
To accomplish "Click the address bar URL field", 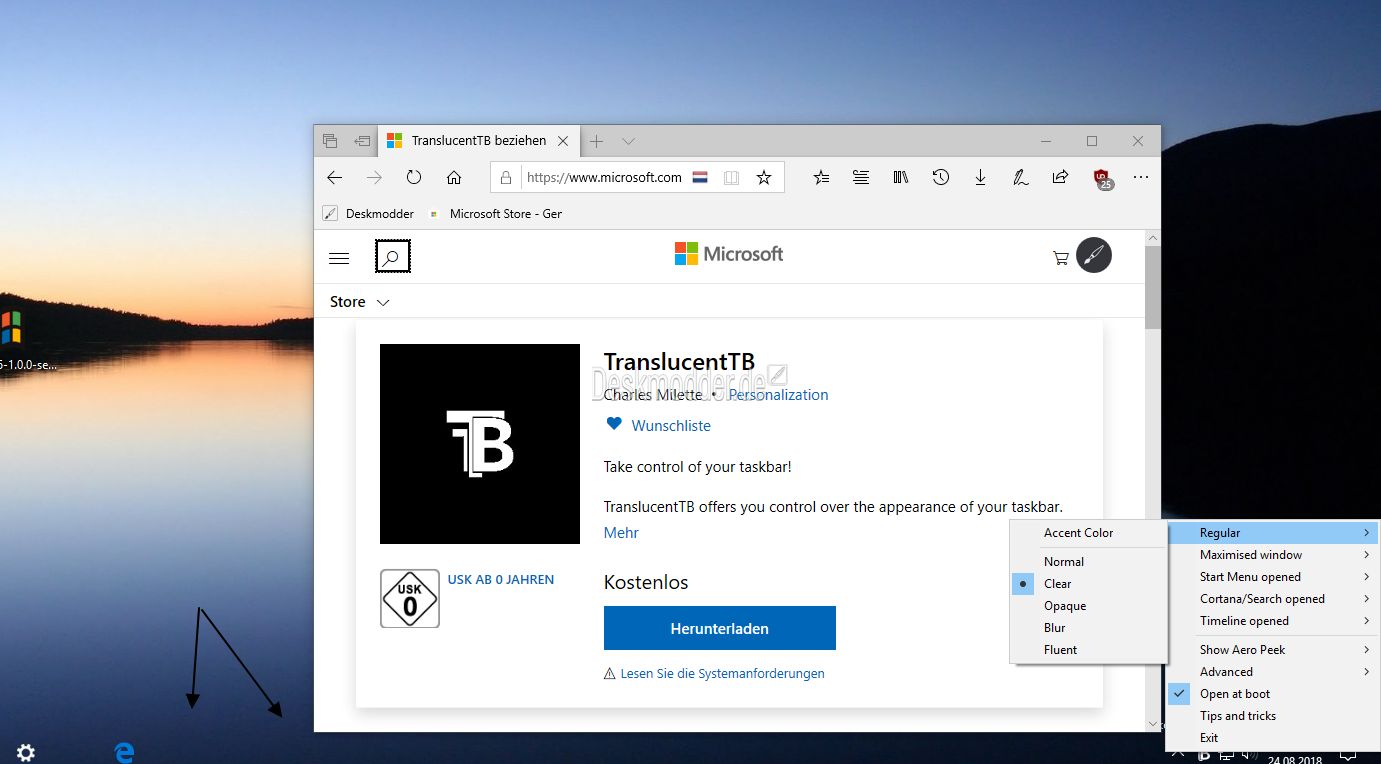I will pos(604,177).
